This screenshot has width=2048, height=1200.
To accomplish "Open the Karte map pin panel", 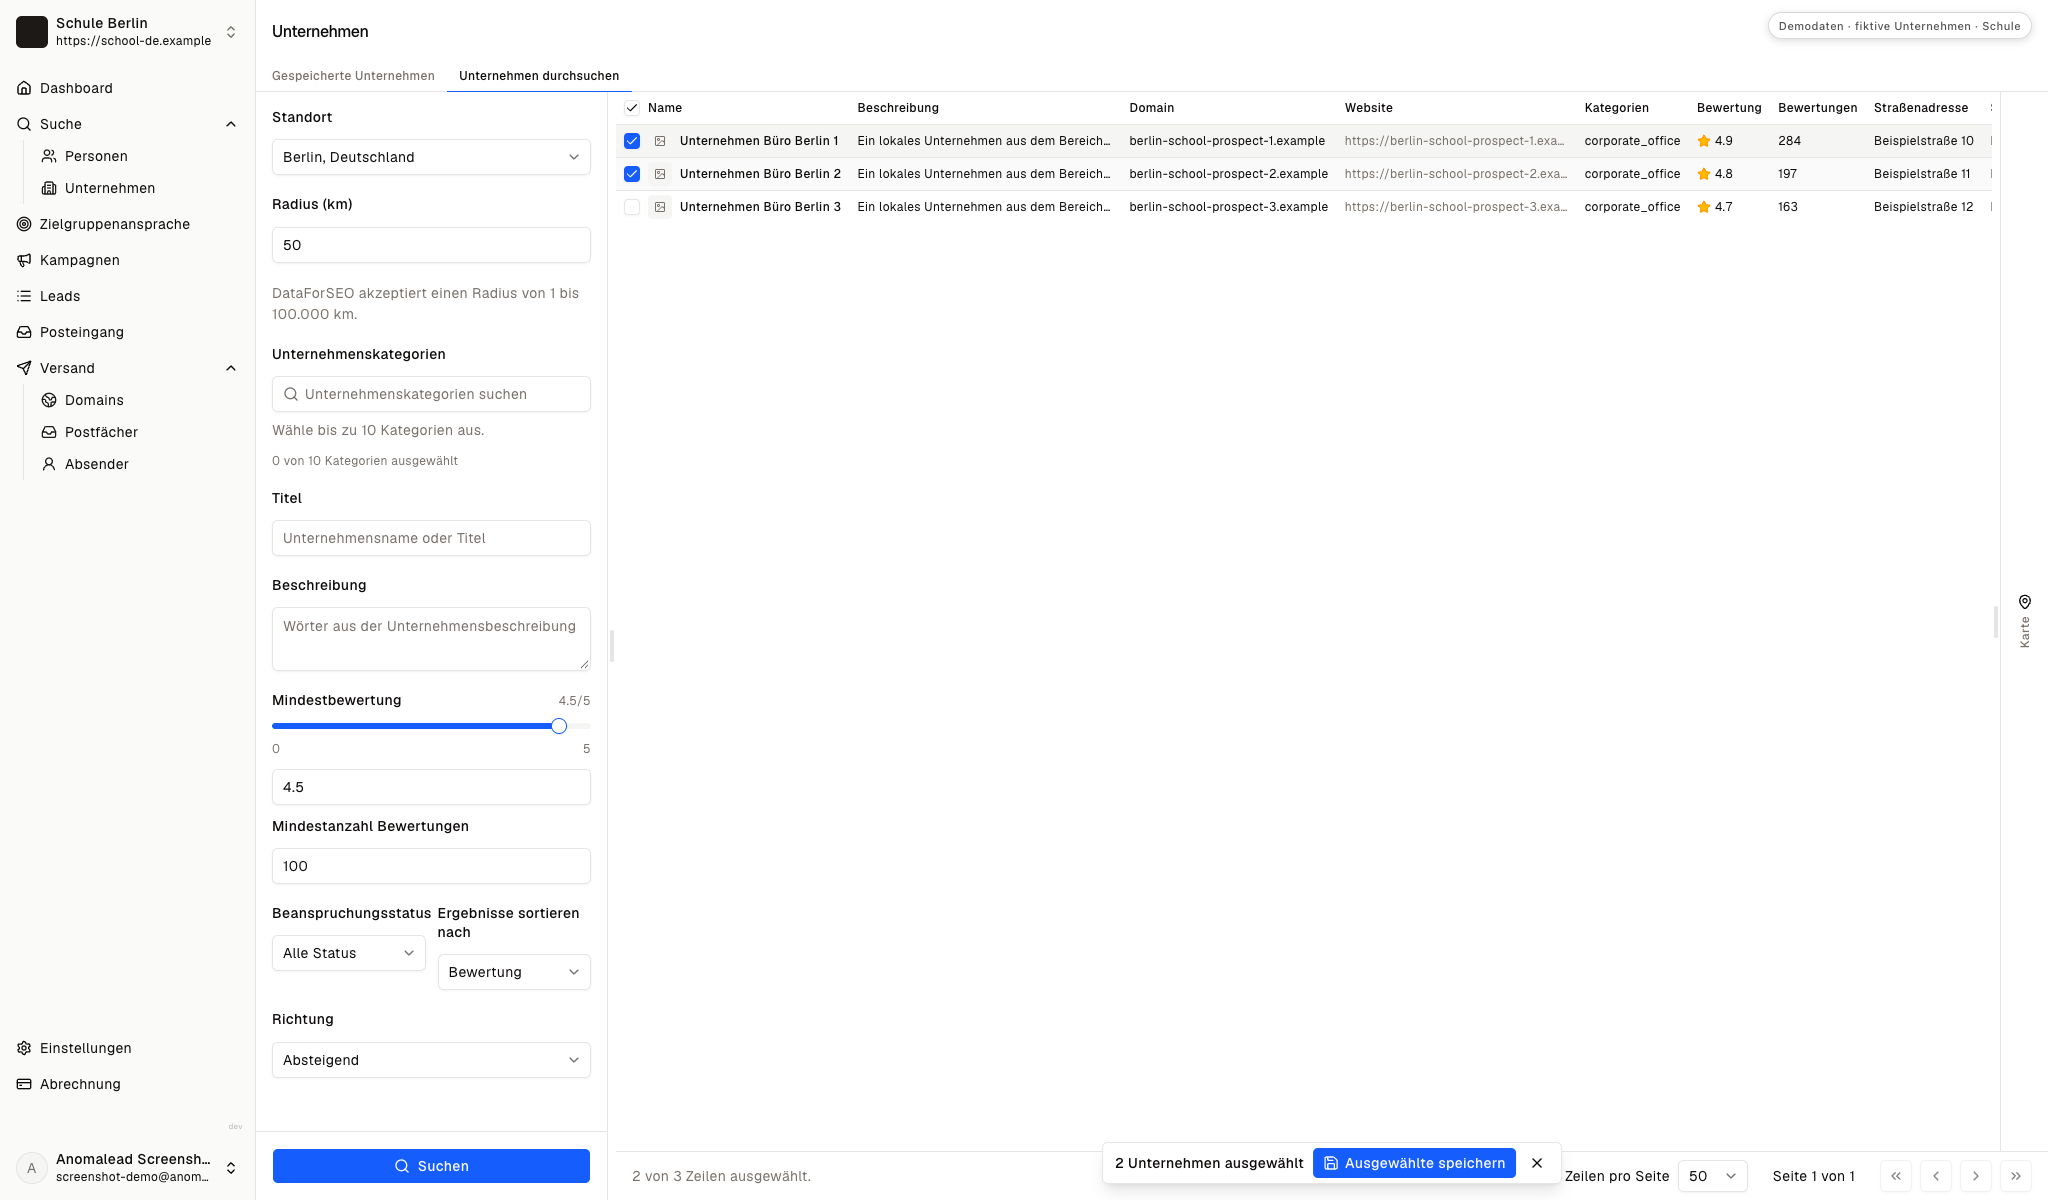I will (x=2024, y=620).
